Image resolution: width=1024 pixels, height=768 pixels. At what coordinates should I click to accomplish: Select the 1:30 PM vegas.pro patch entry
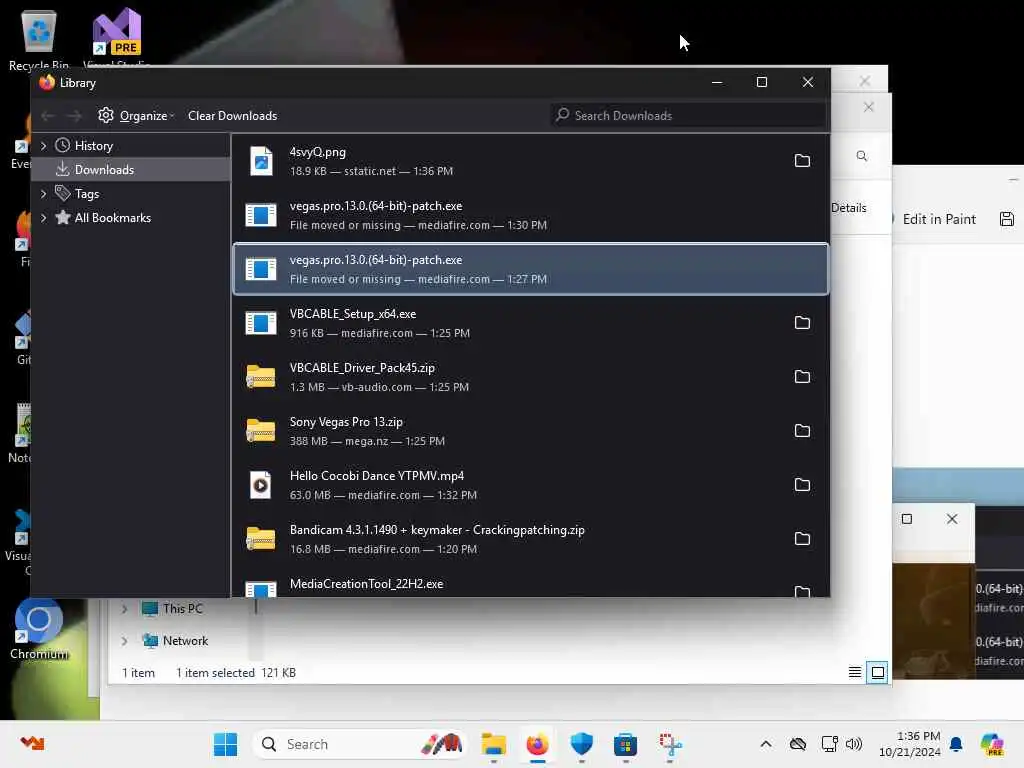click(x=531, y=215)
